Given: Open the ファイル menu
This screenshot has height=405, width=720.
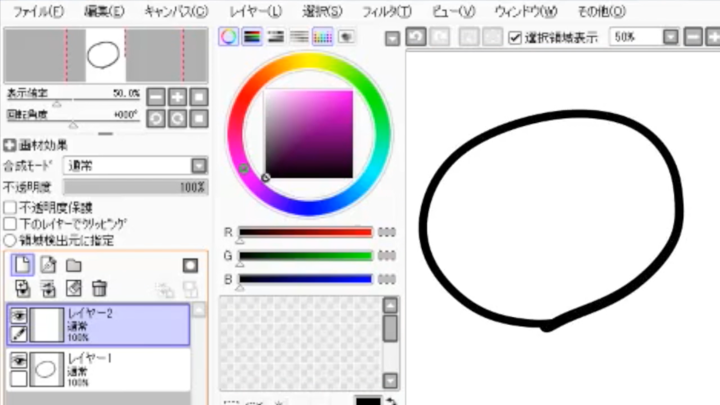Looking at the screenshot, I should 38,11.
